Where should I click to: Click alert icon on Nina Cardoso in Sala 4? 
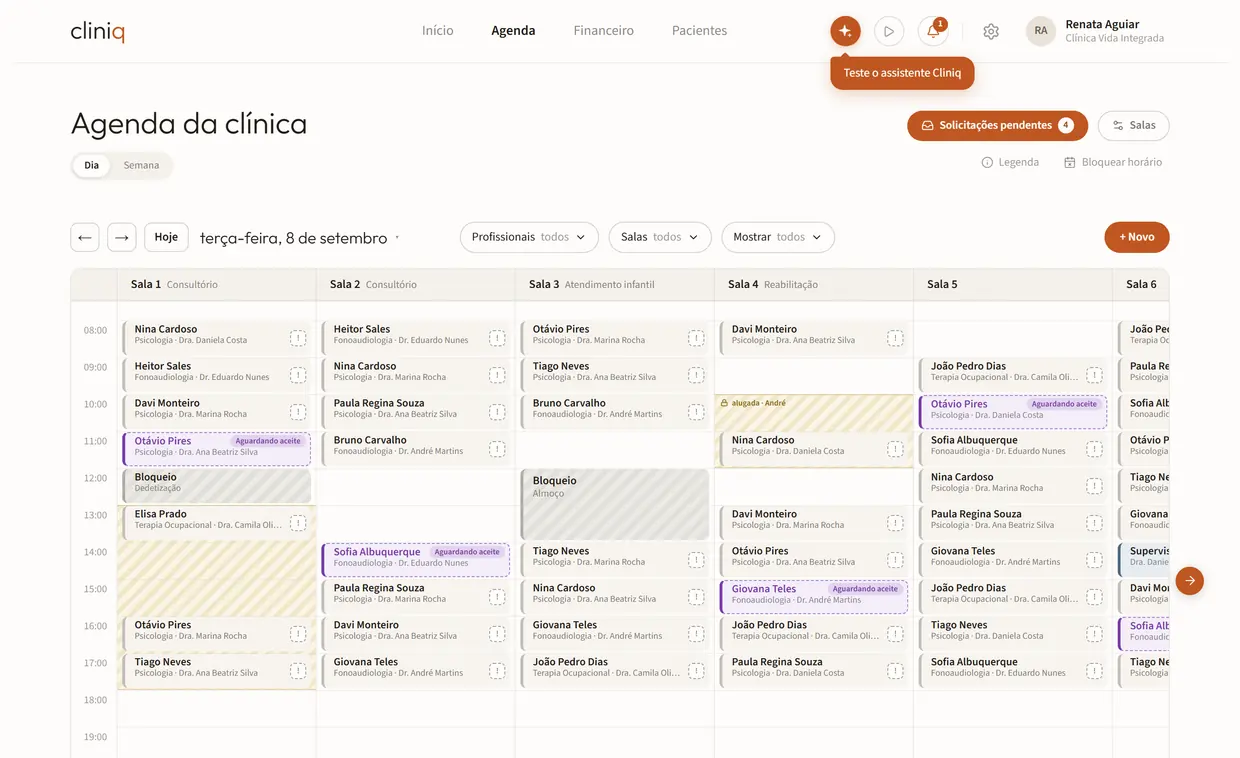click(x=895, y=449)
